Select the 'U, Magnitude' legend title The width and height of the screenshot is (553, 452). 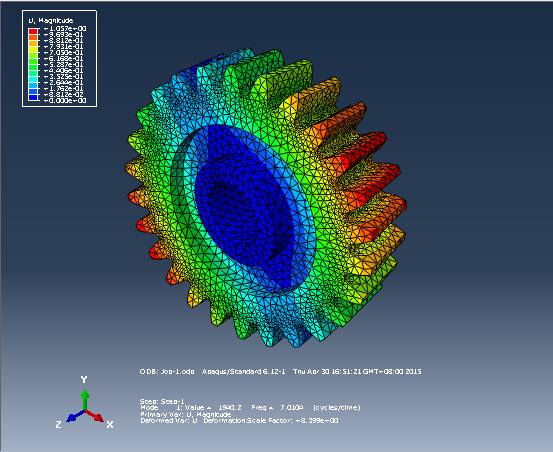point(51,20)
